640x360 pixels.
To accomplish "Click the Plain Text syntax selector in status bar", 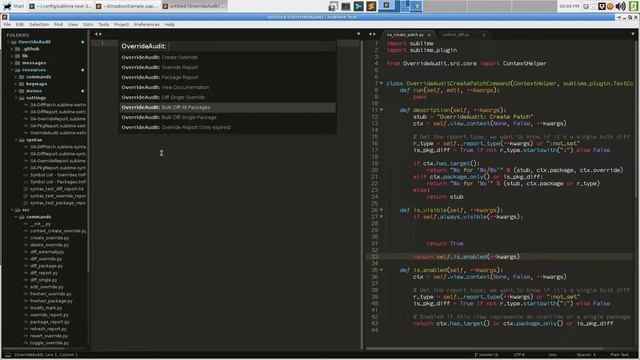I will tap(620, 355).
